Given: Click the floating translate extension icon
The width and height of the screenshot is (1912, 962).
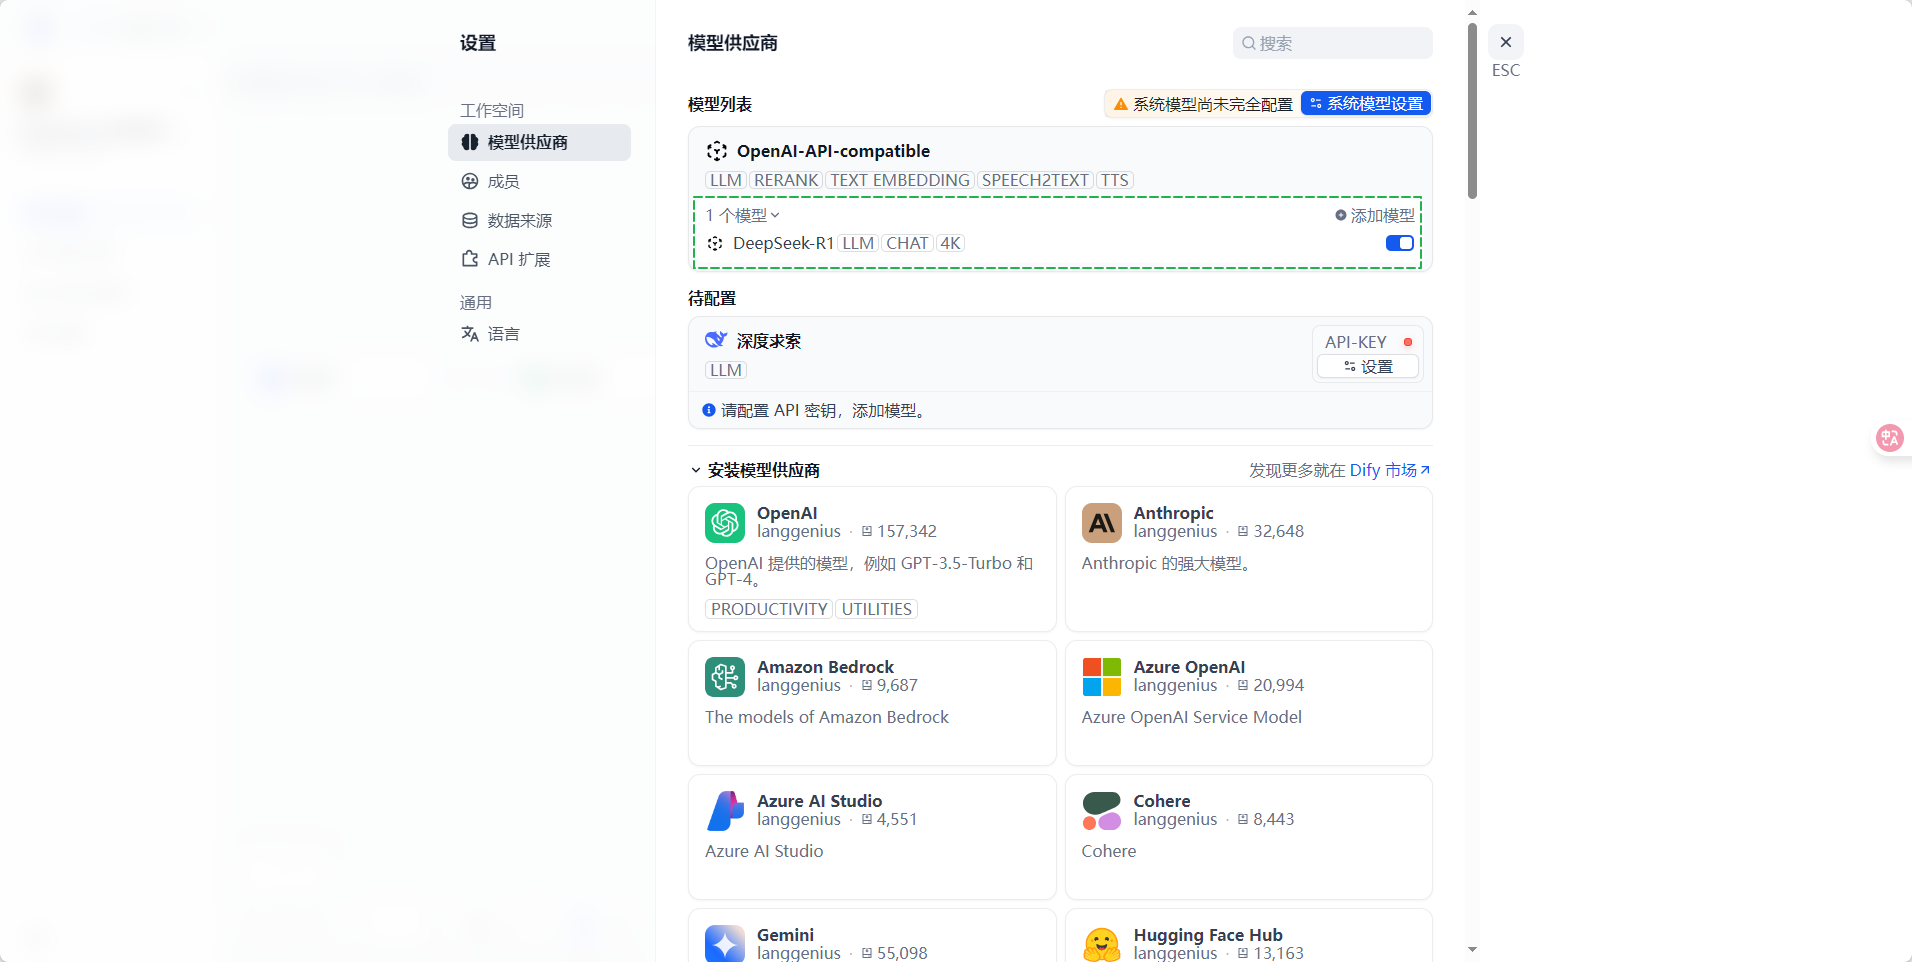Looking at the screenshot, I should (1890, 438).
